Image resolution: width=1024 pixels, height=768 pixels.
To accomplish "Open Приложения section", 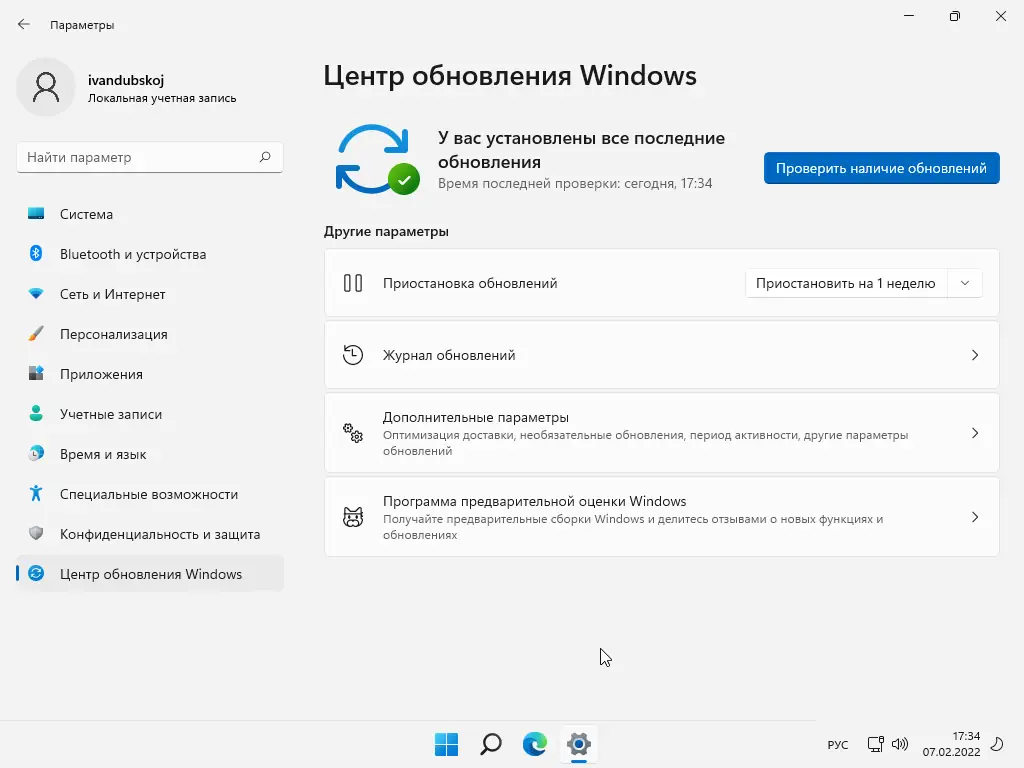I will pyautogui.click(x=150, y=374).
